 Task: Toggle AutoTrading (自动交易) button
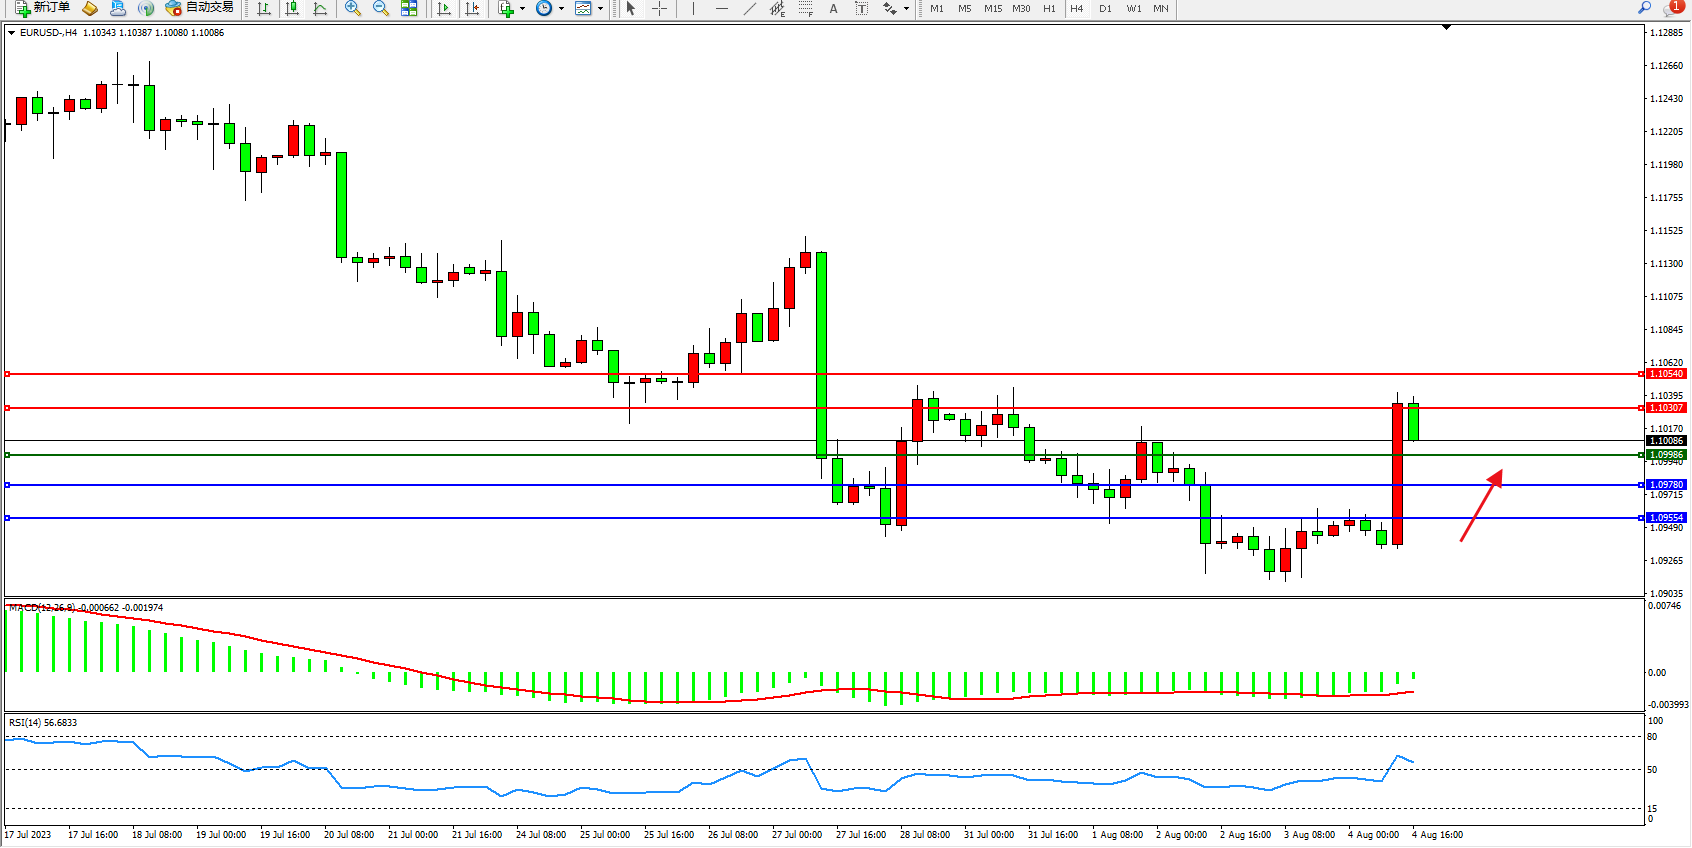199,8
